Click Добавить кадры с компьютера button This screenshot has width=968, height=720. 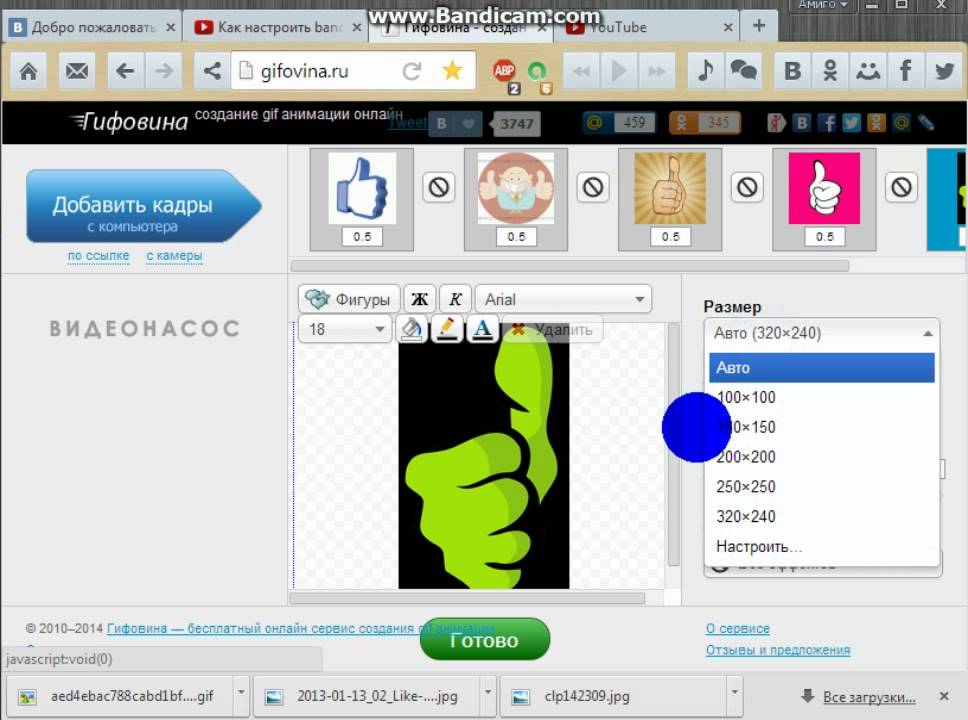143,206
